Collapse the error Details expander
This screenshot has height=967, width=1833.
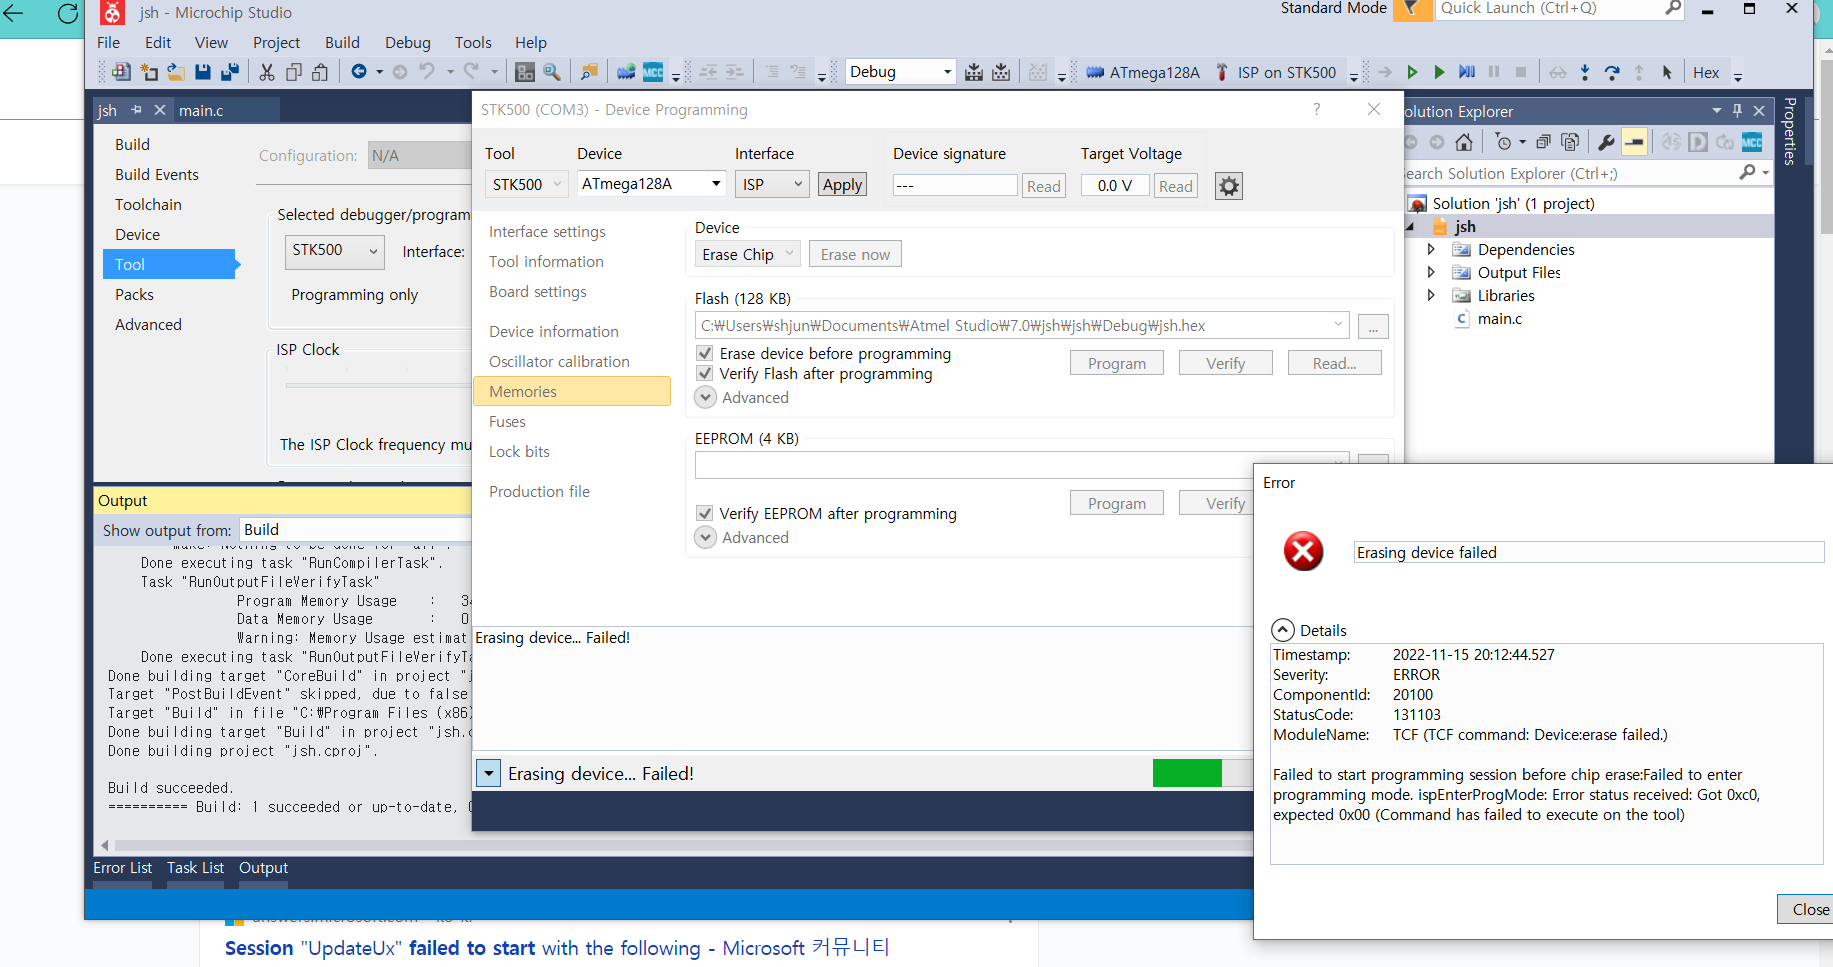click(1283, 630)
